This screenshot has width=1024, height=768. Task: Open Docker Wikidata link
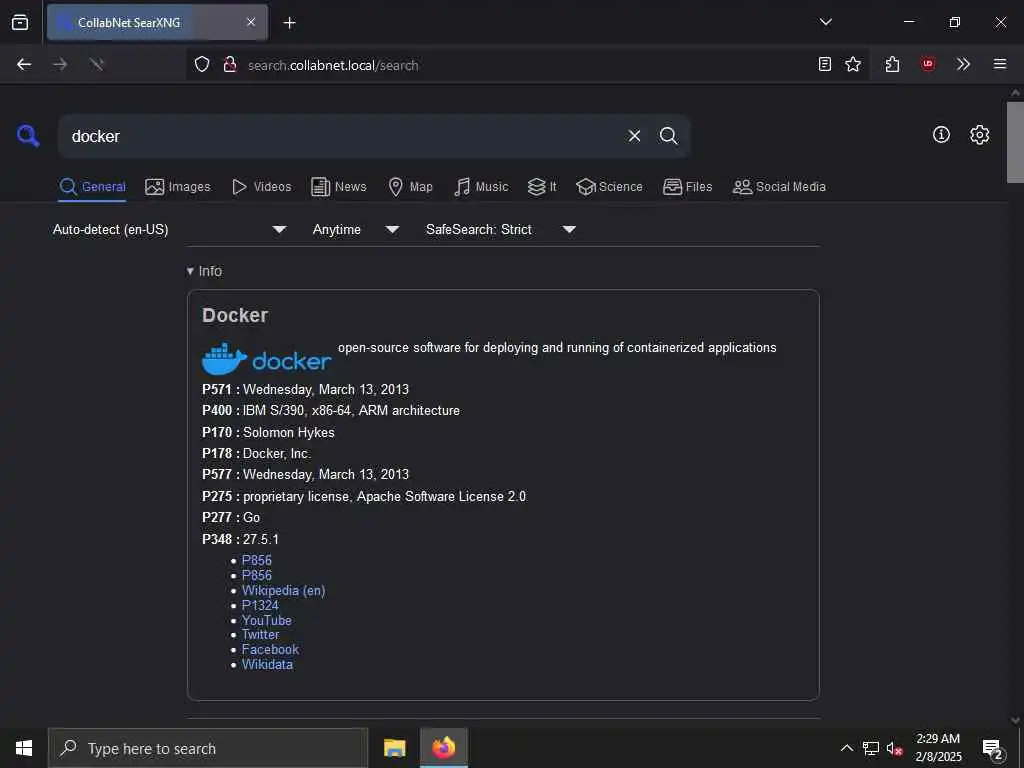point(267,664)
